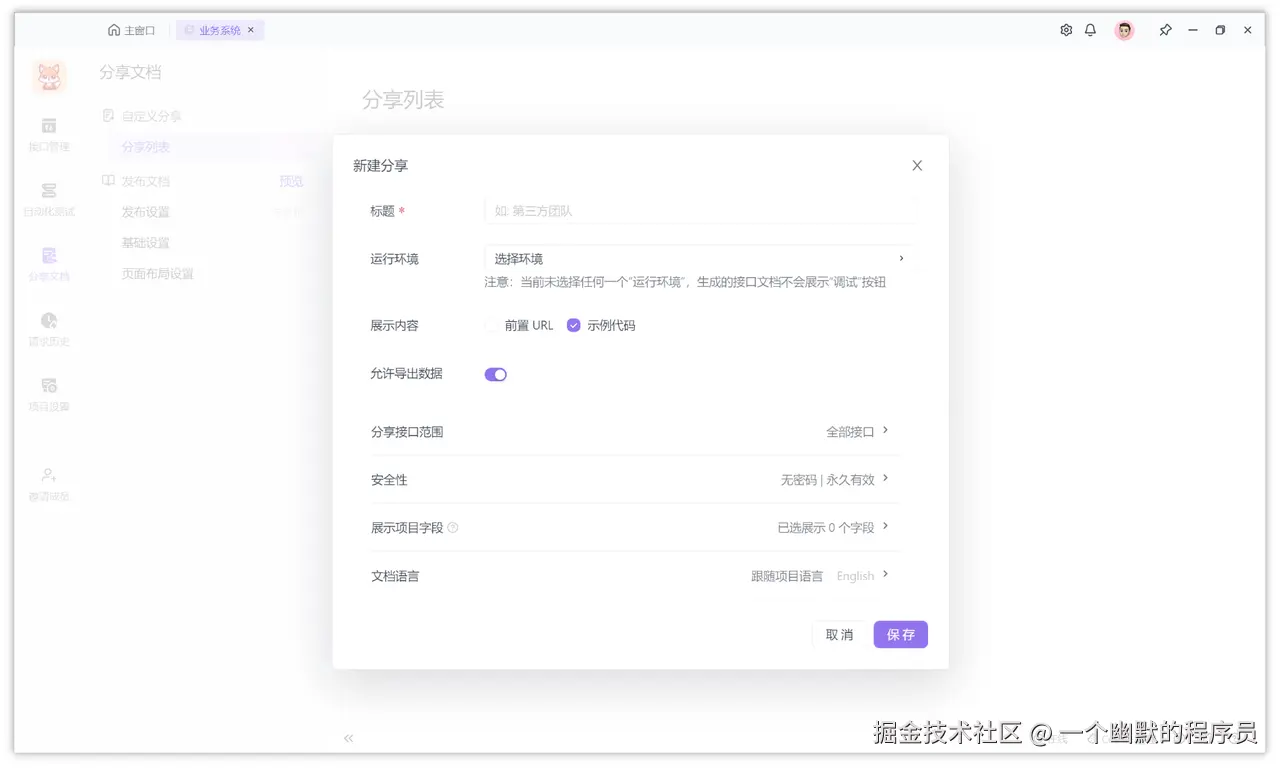The width and height of the screenshot is (1280, 768).
Task: Click into the 标题 input field
Action: click(x=700, y=210)
